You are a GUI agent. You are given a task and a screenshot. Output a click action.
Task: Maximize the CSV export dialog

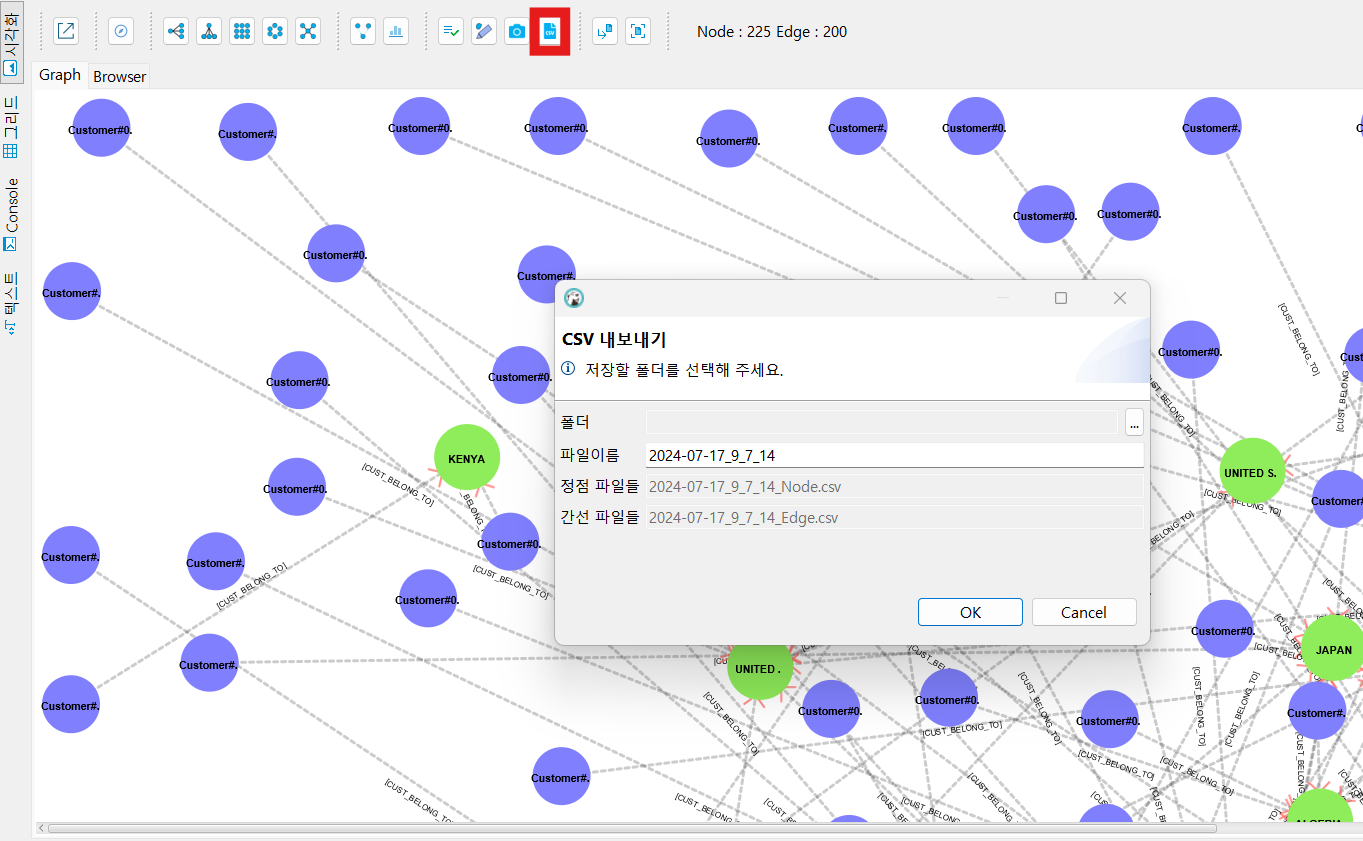click(1061, 298)
